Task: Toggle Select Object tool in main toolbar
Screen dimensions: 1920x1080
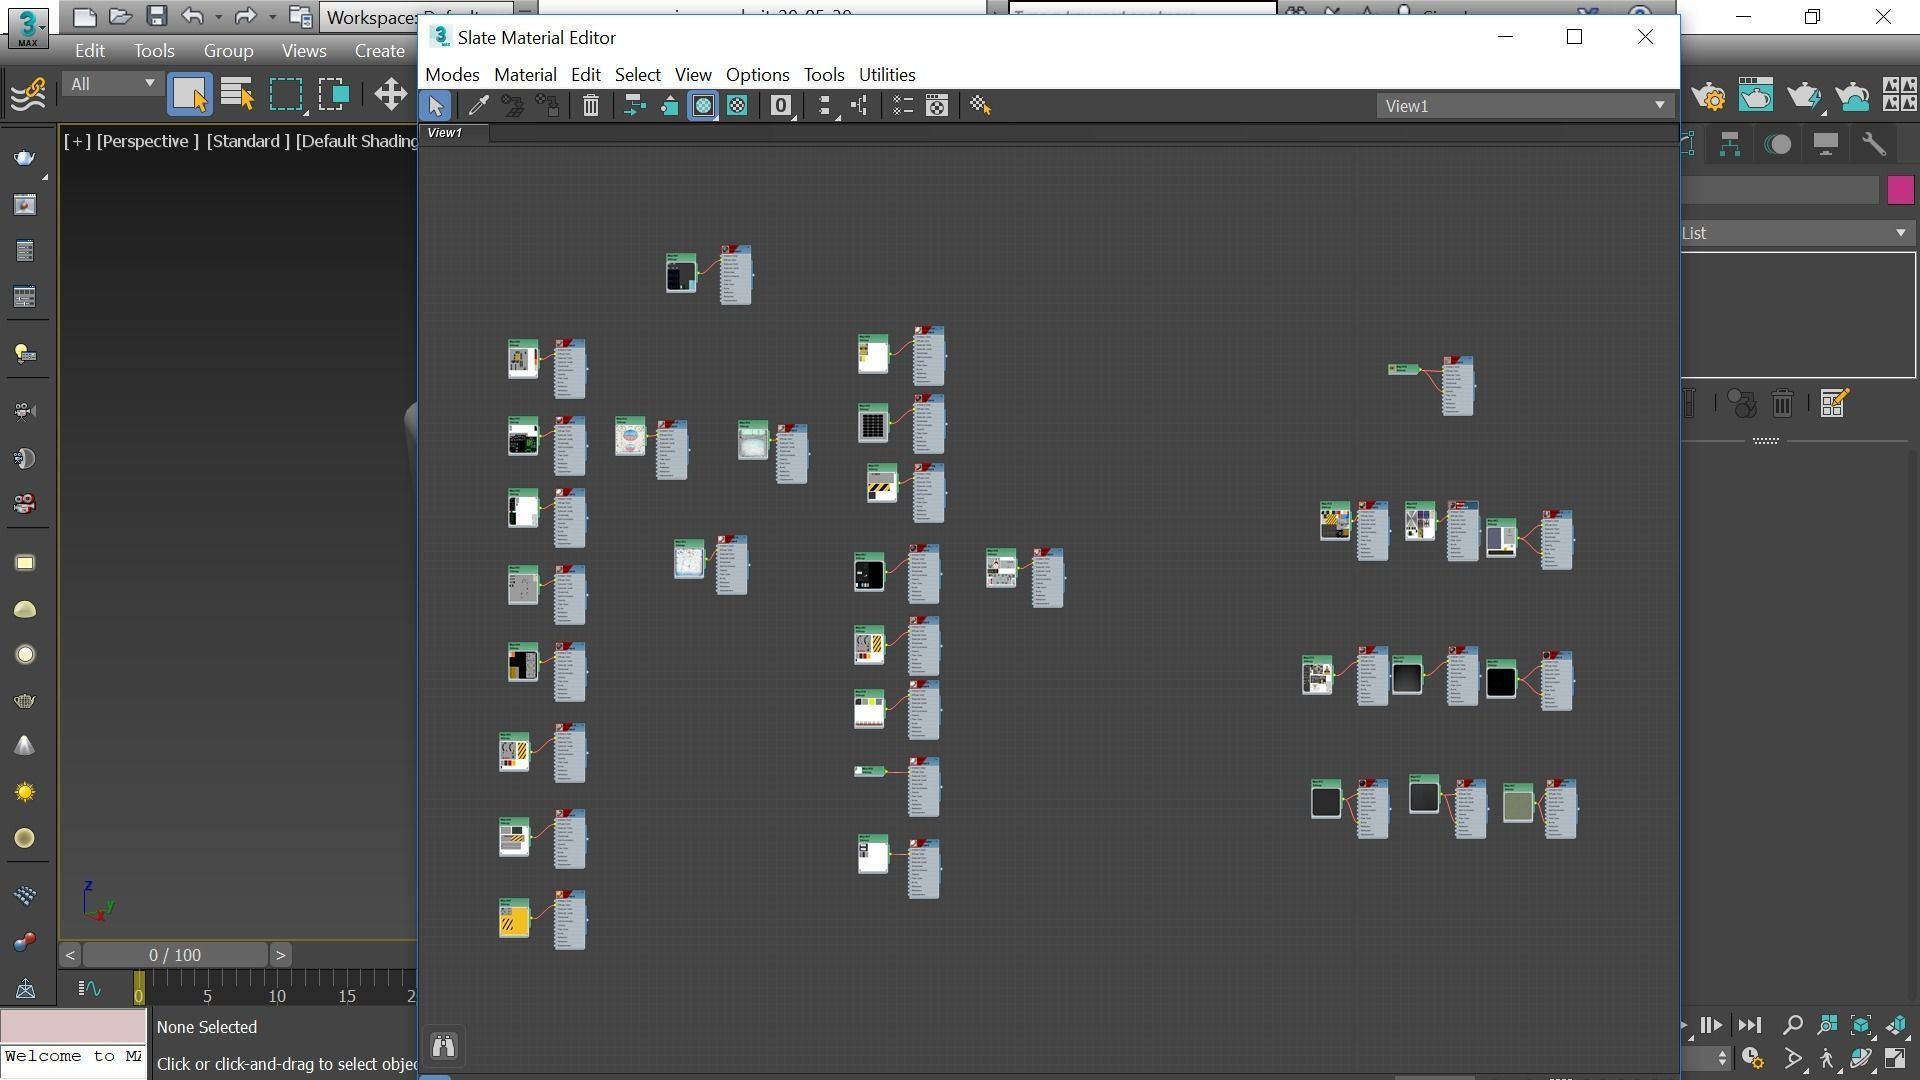Action: 189,94
